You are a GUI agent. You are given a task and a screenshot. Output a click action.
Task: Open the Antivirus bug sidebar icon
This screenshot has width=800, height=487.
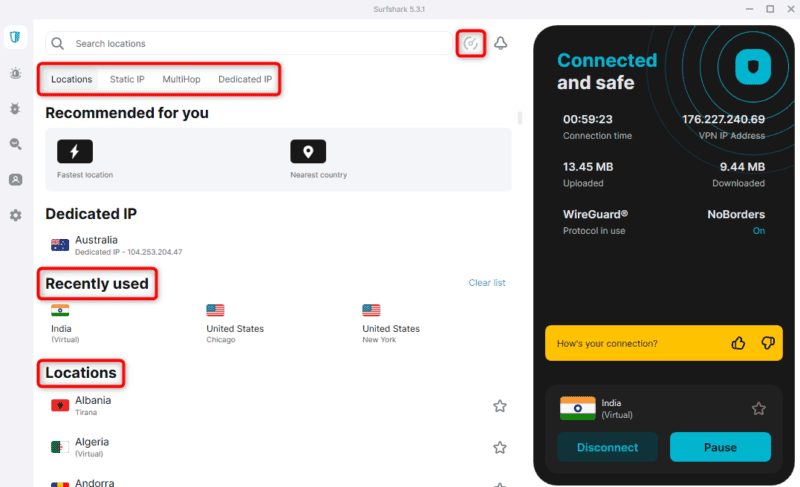(15, 109)
